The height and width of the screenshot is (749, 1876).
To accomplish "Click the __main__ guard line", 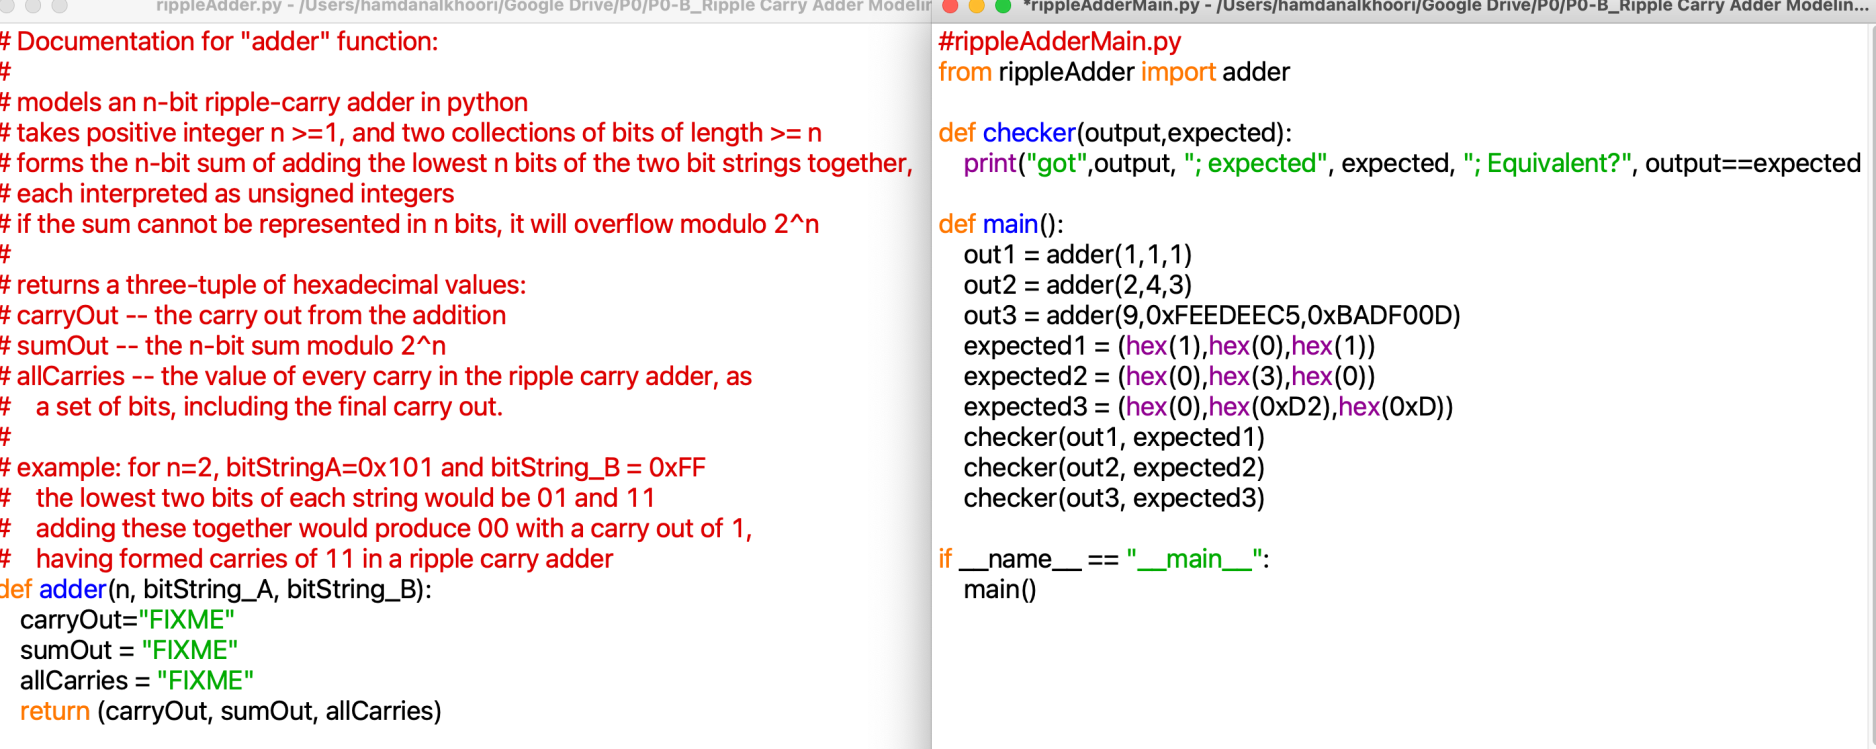I will (1100, 559).
